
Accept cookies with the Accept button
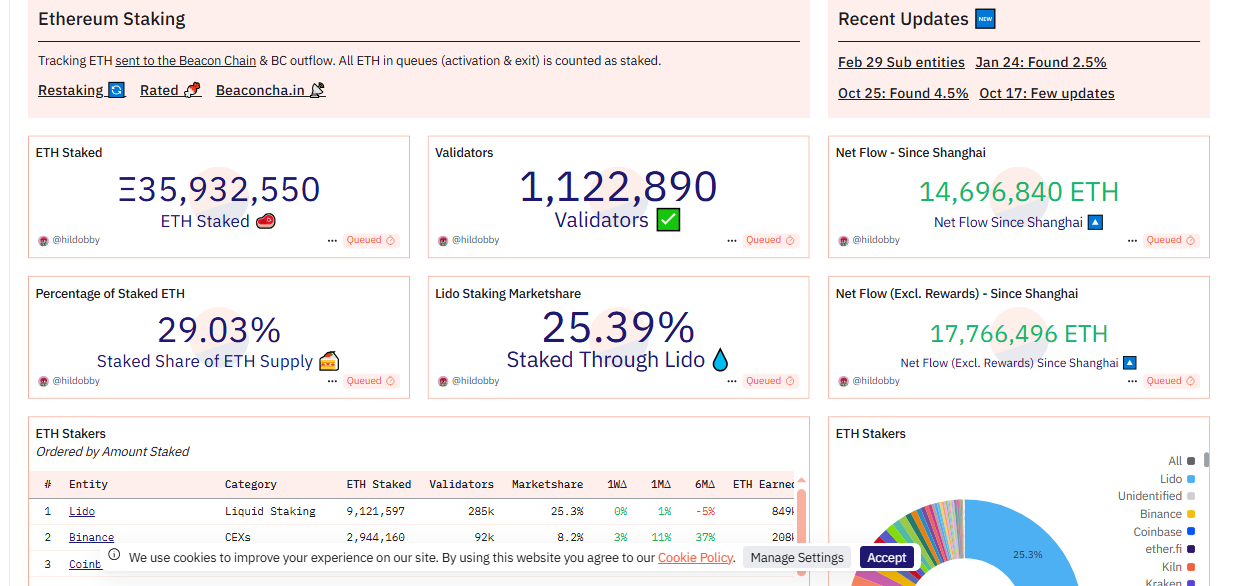coord(887,557)
